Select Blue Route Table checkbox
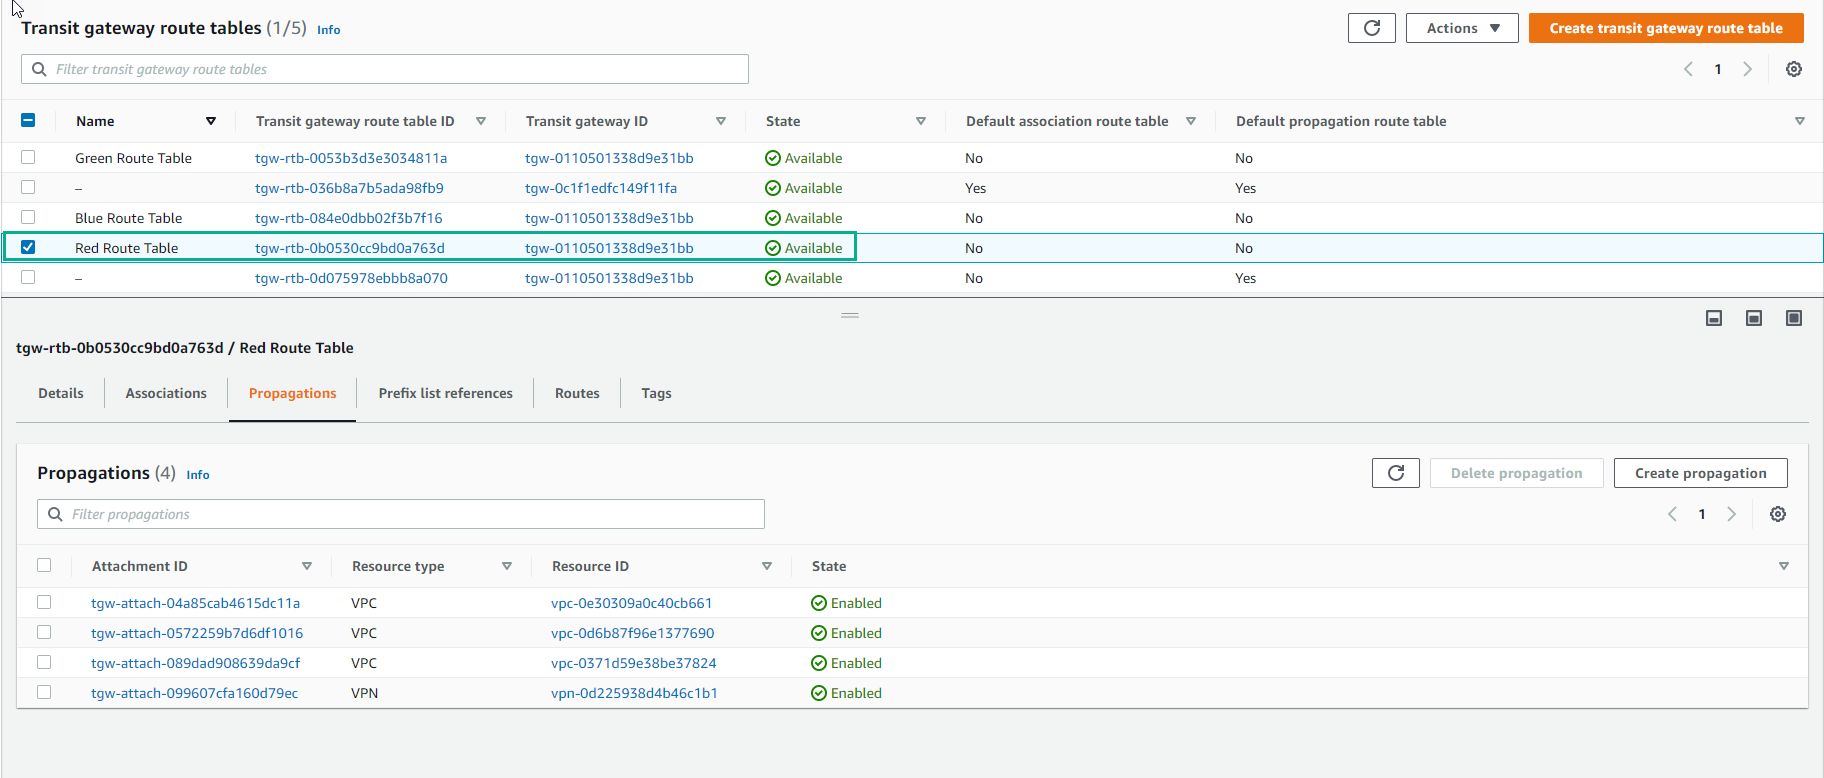Viewport: 1824px width, 778px height. [28, 217]
